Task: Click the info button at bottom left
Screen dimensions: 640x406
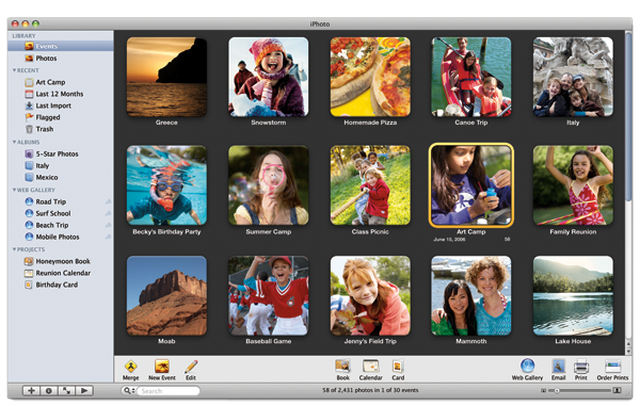Action: pos(49,391)
